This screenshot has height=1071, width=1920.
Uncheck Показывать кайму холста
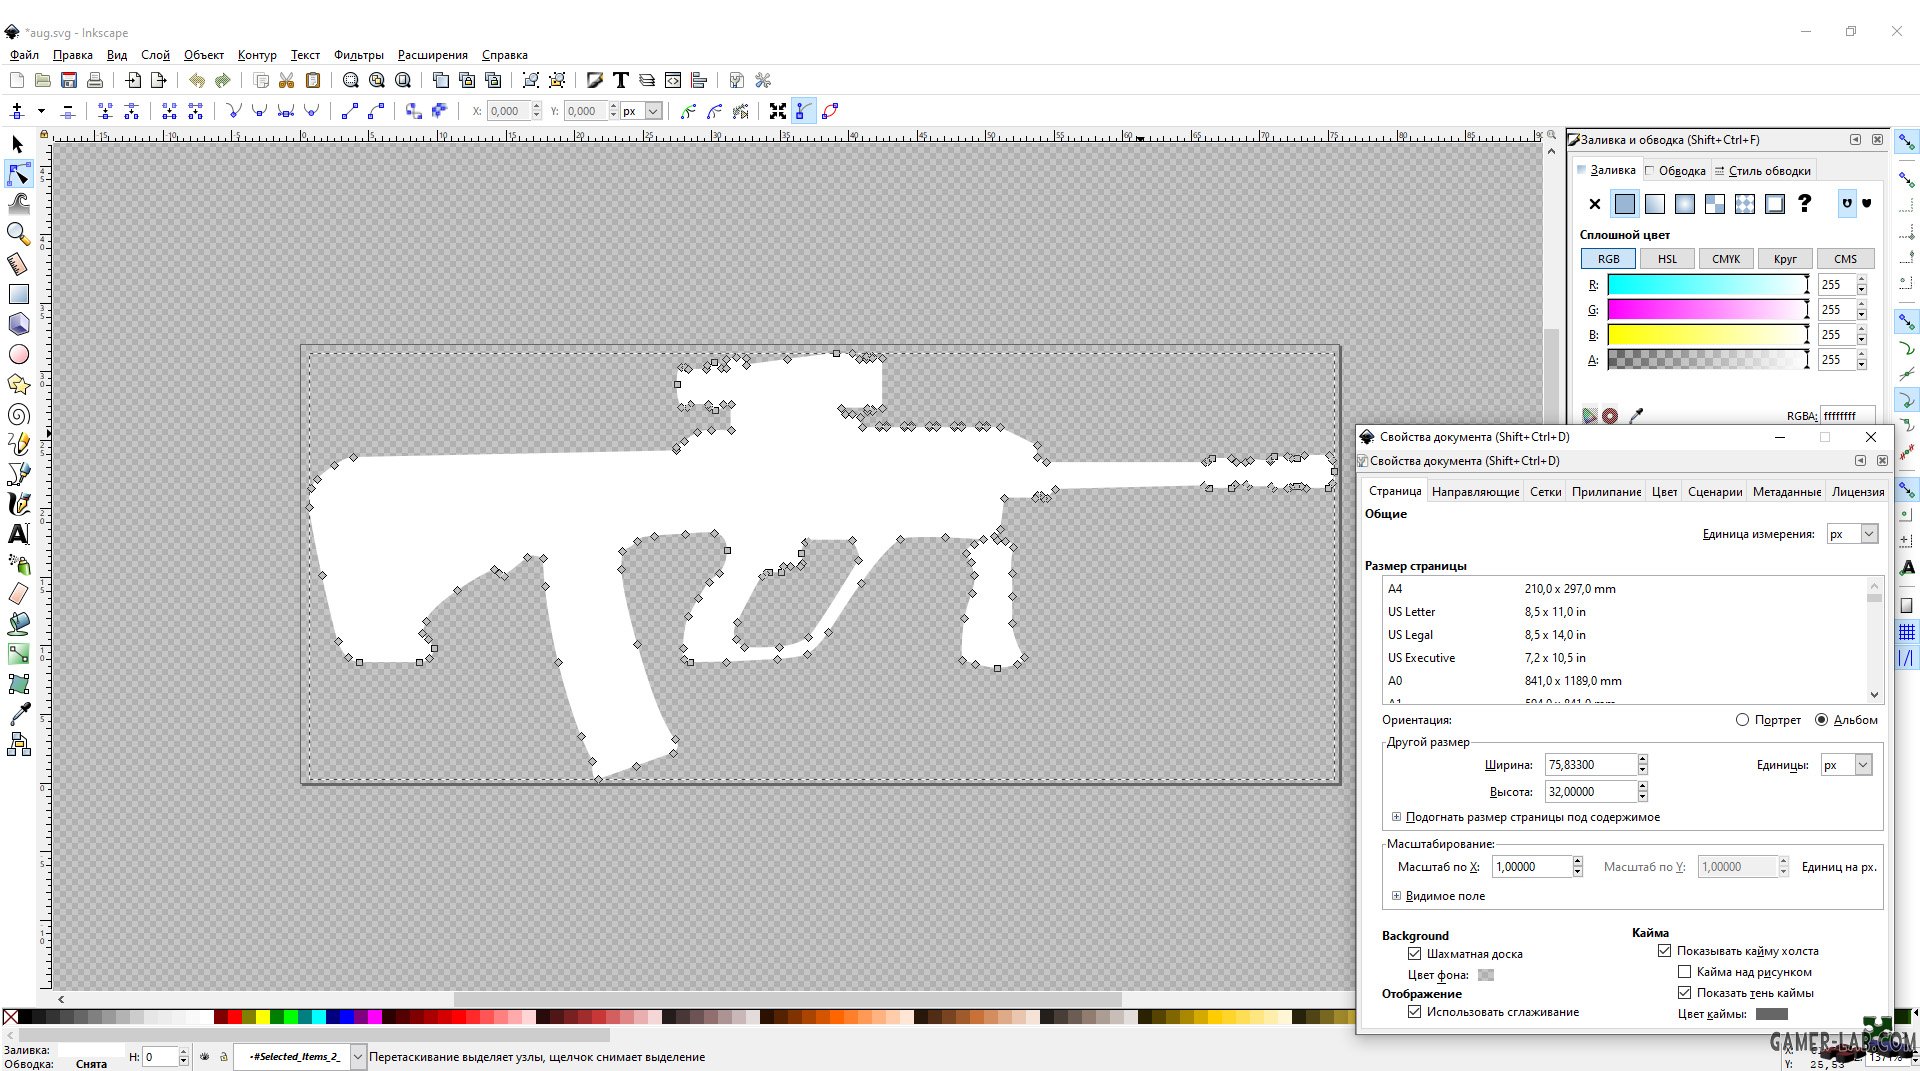point(1665,950)
